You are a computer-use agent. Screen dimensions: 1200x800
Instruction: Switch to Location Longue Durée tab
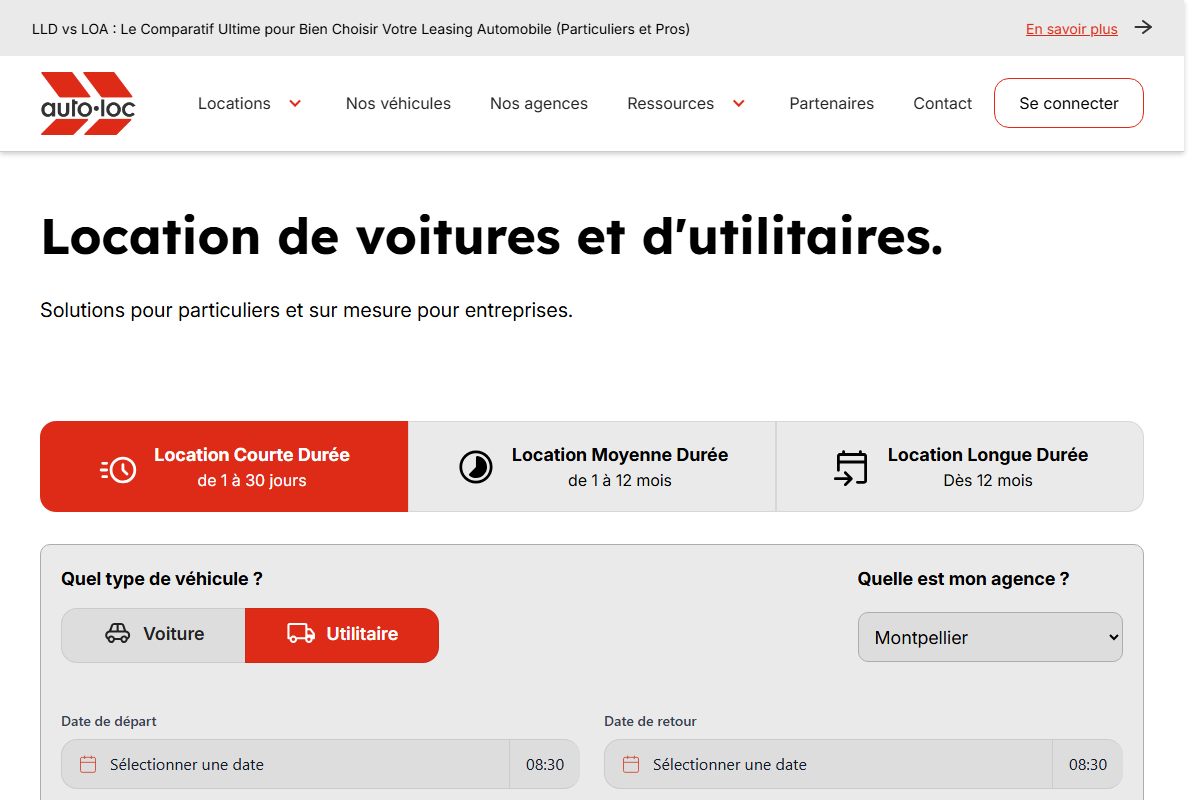960,466
